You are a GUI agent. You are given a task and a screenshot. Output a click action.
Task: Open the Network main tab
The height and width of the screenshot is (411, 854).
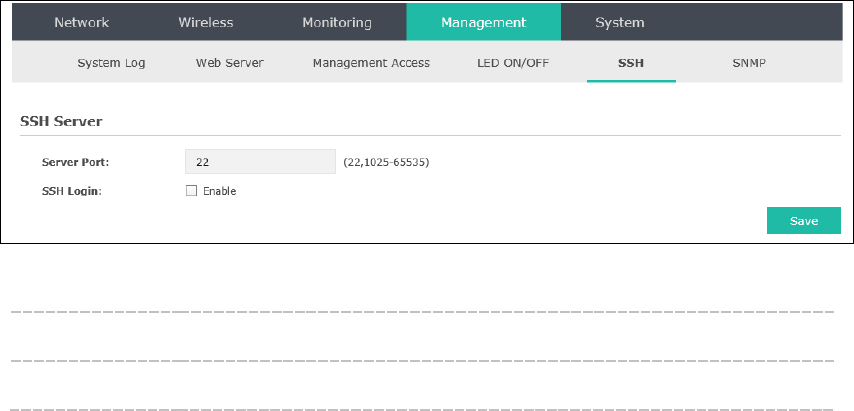click(x=82, y=22)
